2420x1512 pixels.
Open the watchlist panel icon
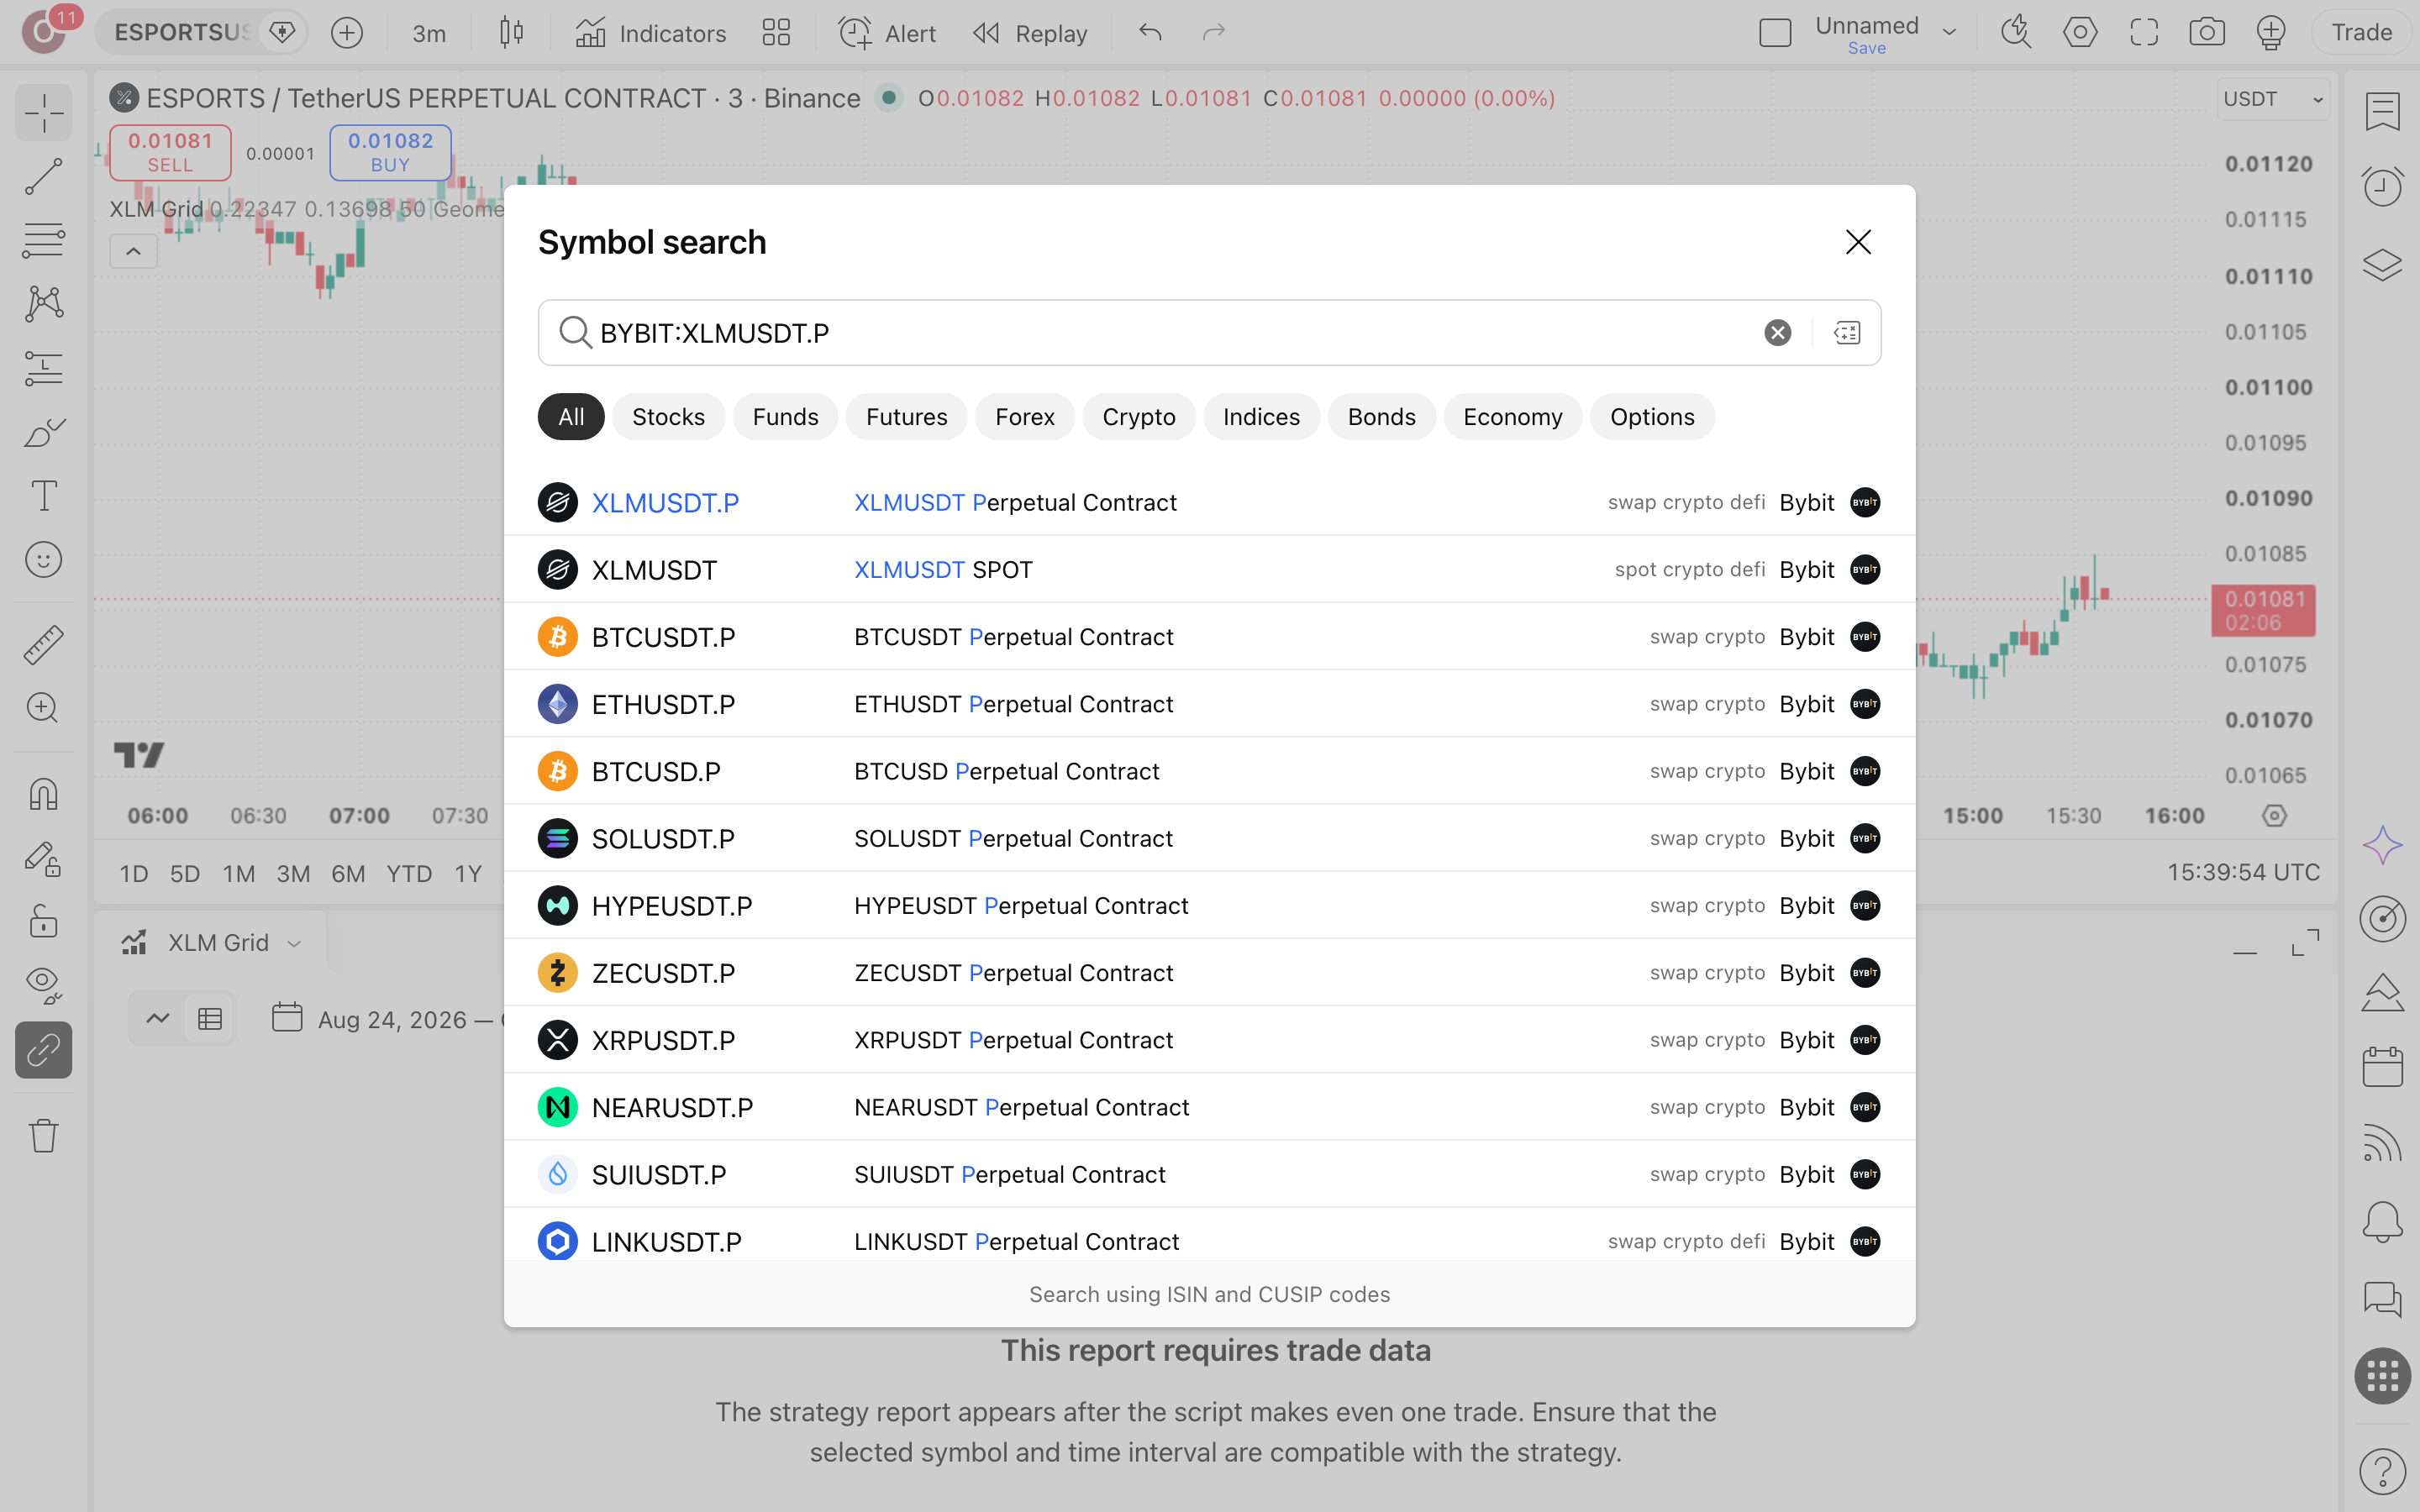tap(2382, 111)
